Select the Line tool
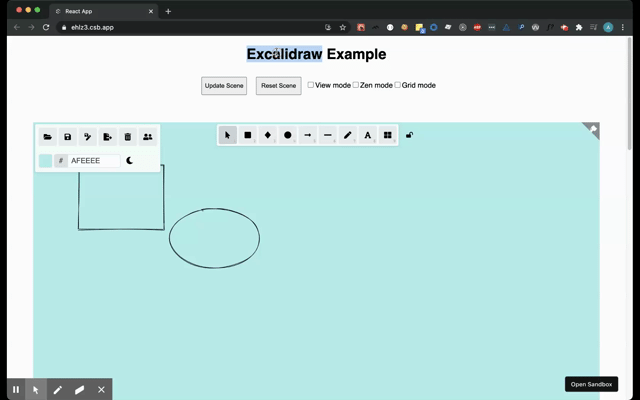640x400 pixels. (x=327, y=135)
